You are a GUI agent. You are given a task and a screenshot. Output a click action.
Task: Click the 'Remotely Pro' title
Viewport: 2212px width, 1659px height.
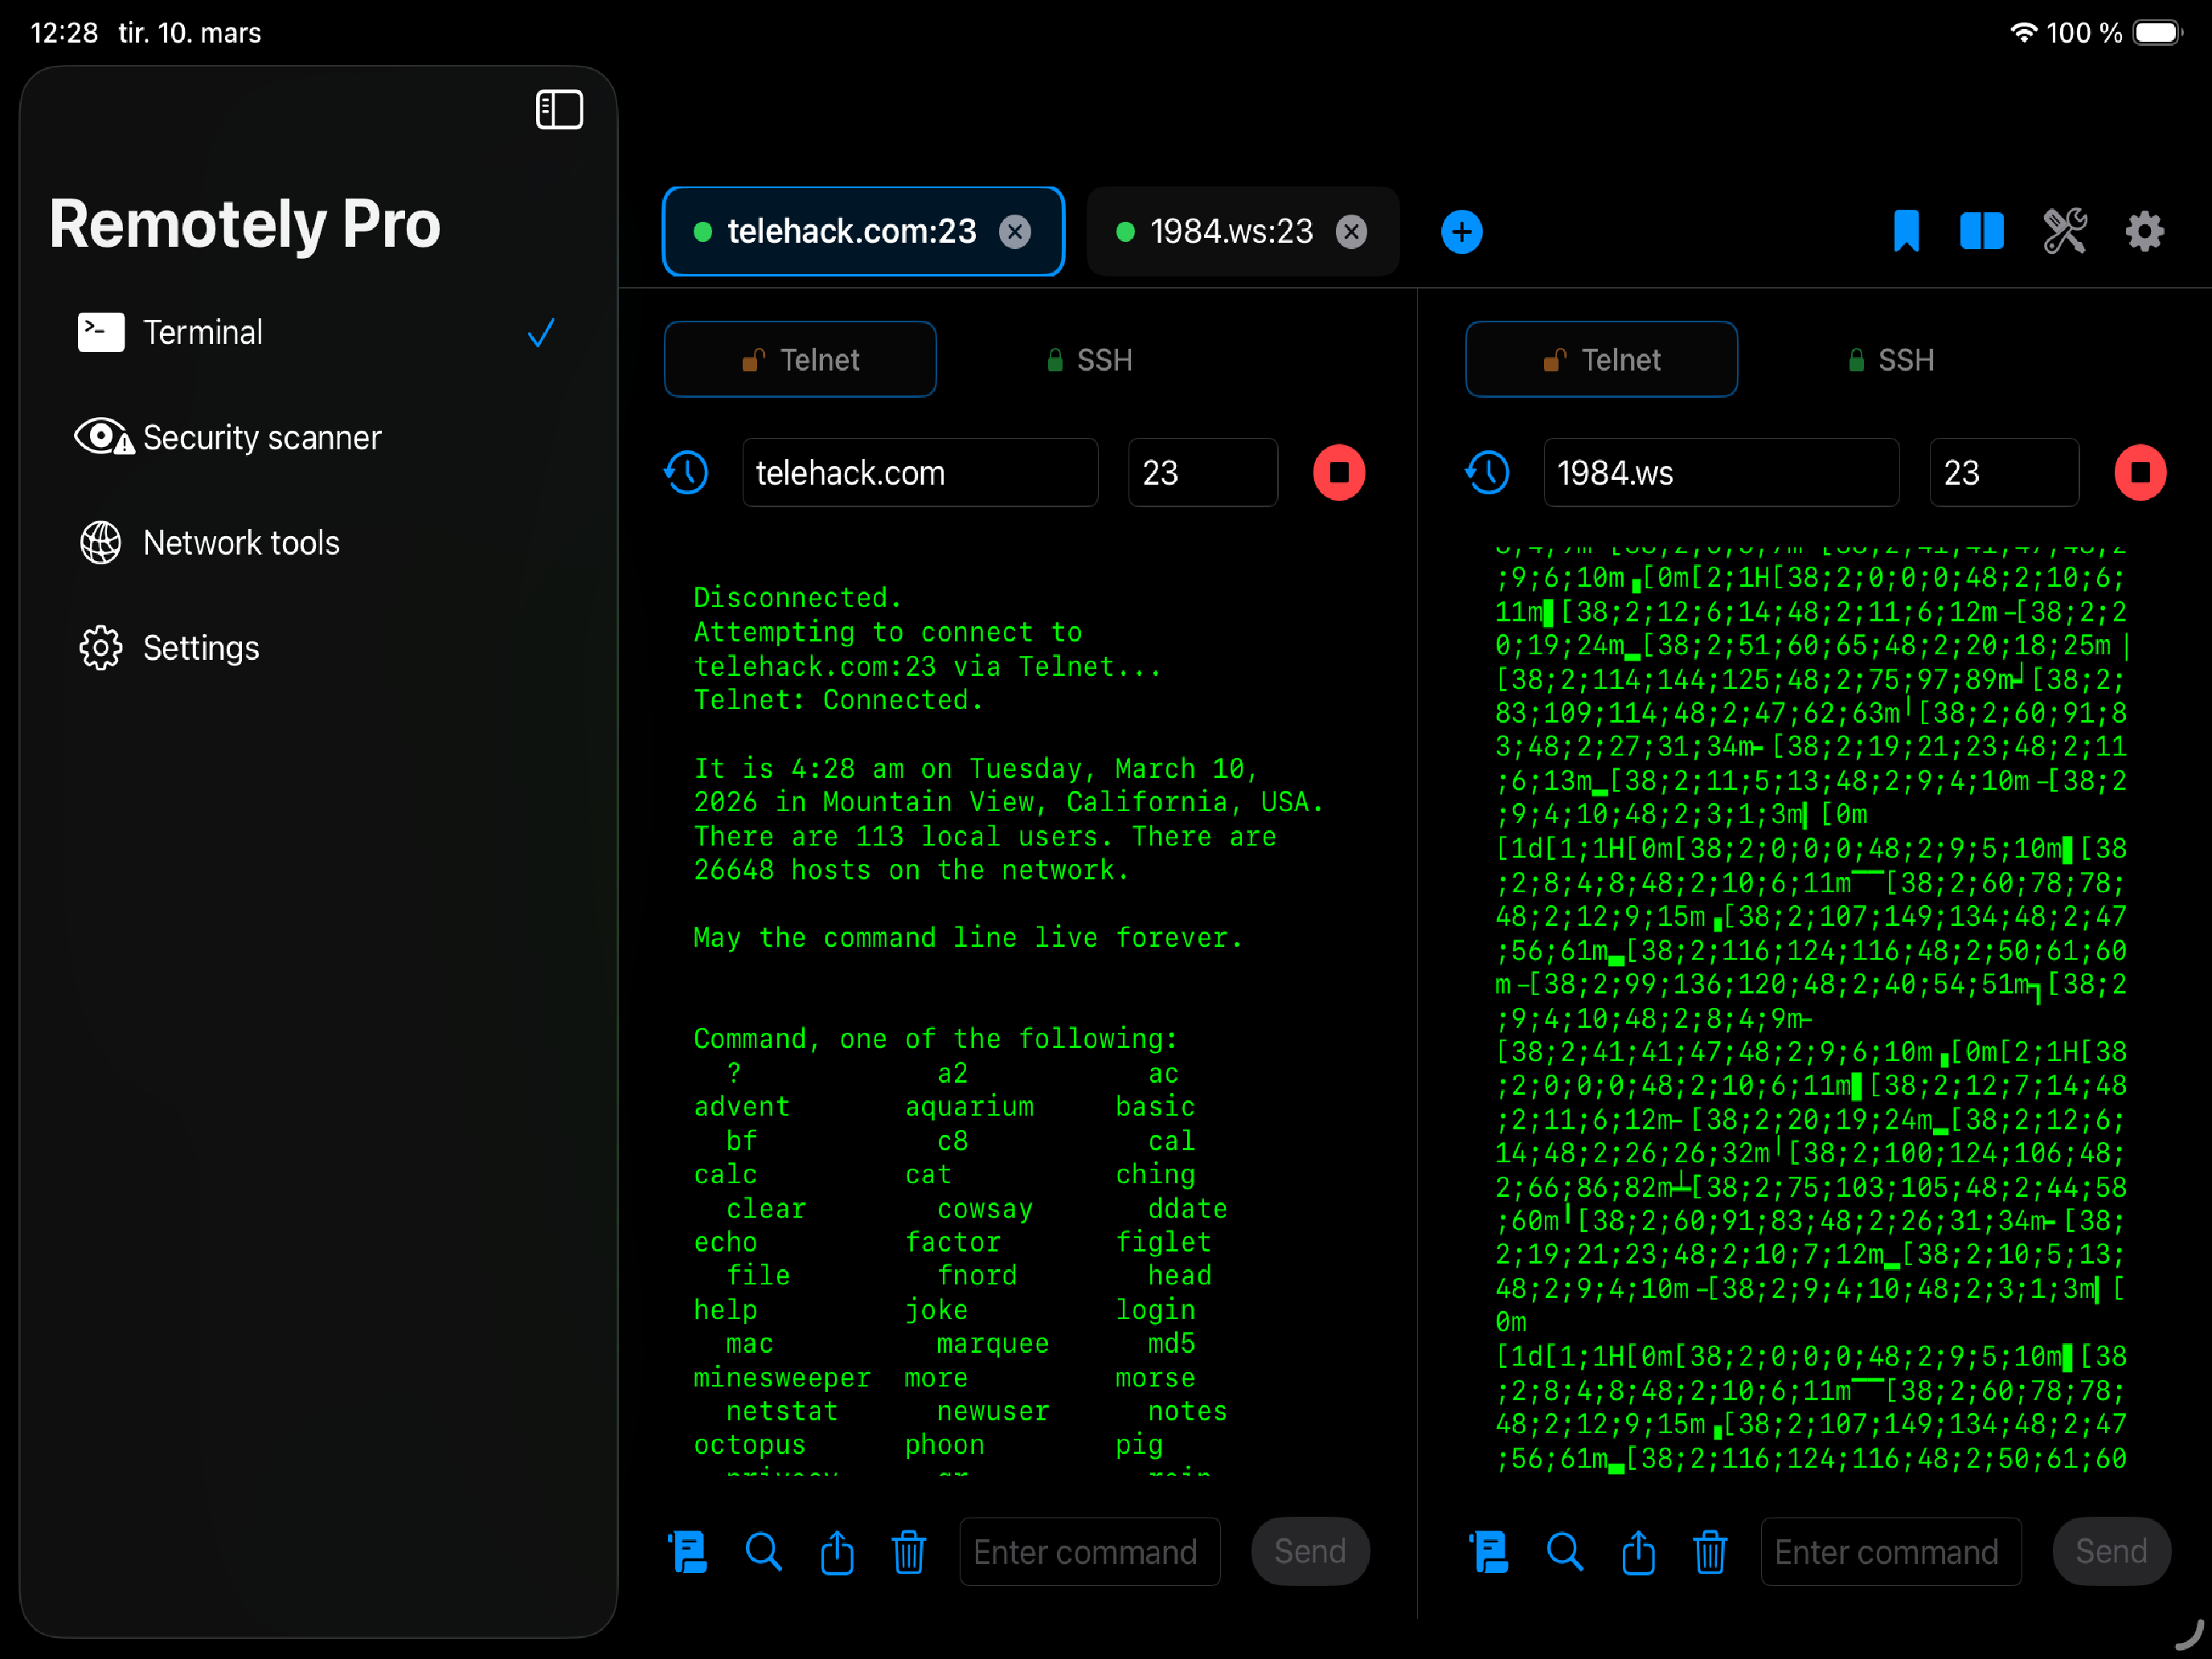click(x=245, y=224)
